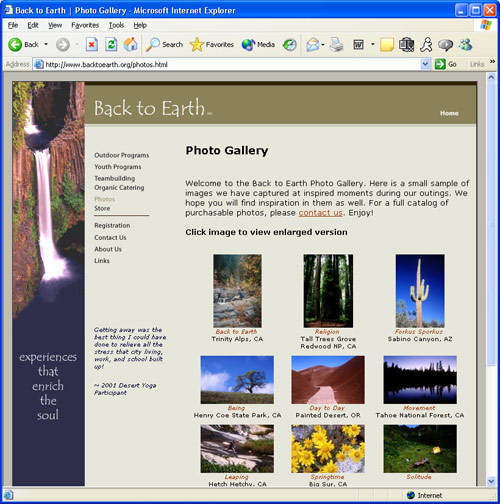This screenshot has height=504, width=500.
Task: Open the Media toolbar button
Action: pos(258,44)
